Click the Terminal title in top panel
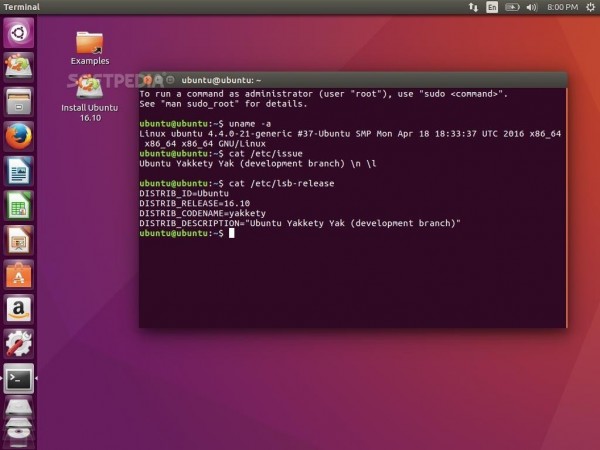This screenshot has height=450, width=600. coord(21,7)
